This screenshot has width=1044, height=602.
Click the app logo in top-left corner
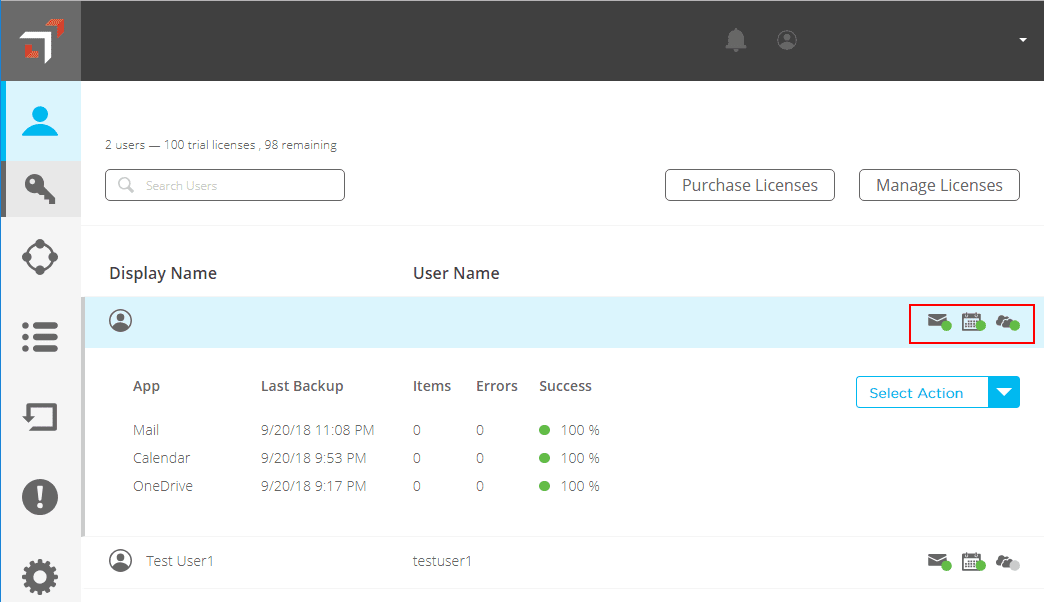click(40, 40)
